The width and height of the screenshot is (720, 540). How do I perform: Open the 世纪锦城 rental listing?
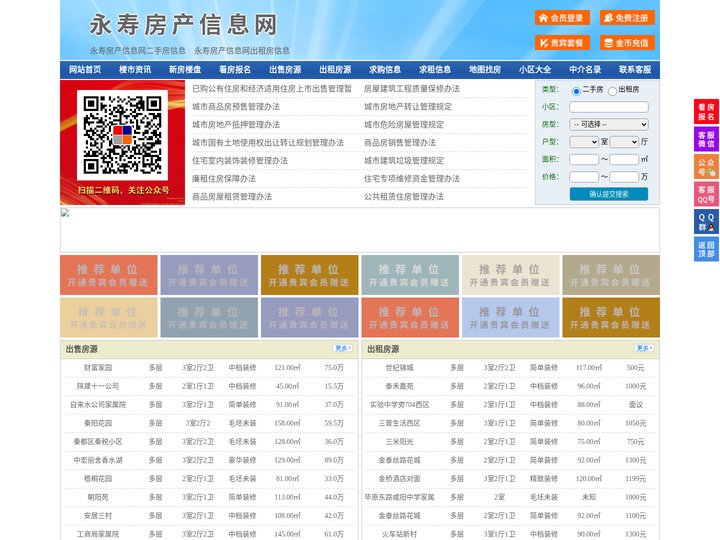tap(399, 368)
